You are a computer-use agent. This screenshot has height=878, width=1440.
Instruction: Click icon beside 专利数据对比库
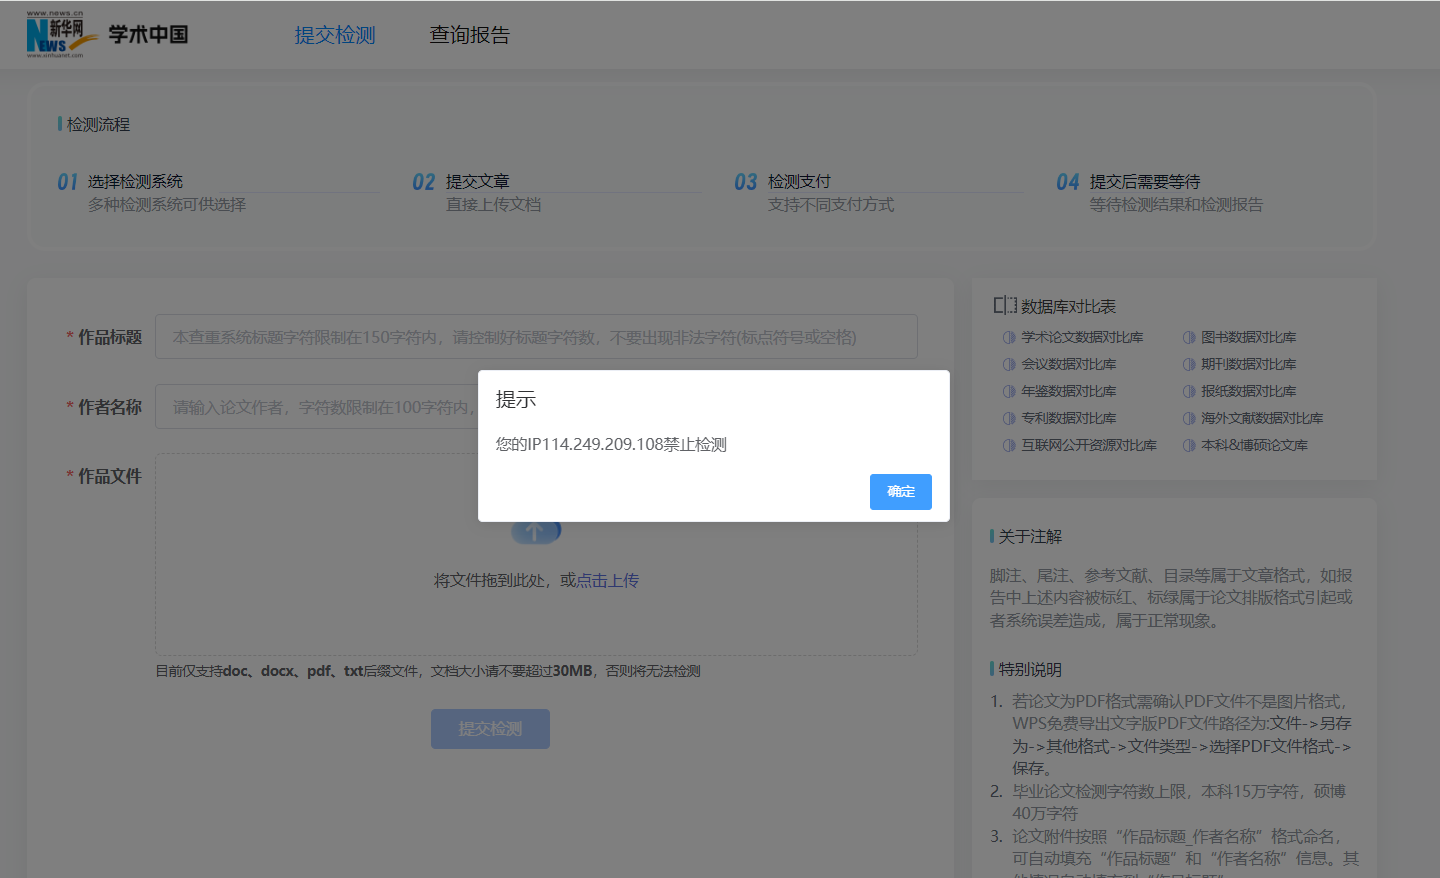pos(1009,419)
